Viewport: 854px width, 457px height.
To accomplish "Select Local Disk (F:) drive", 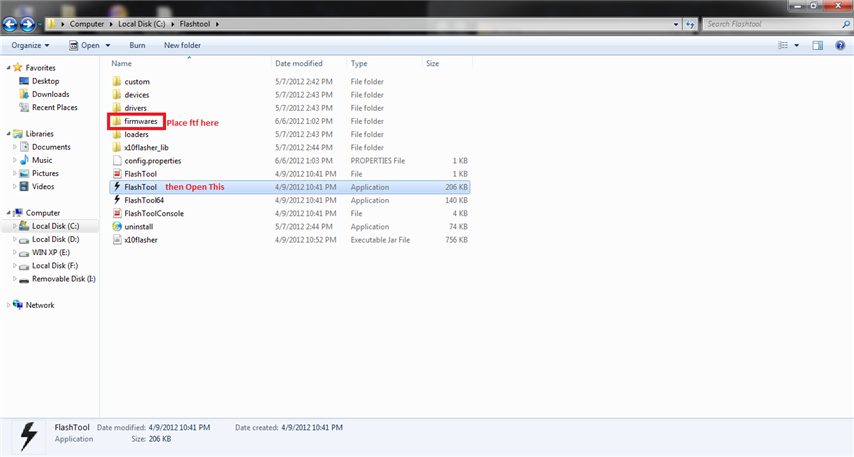I will click(55, 265).
